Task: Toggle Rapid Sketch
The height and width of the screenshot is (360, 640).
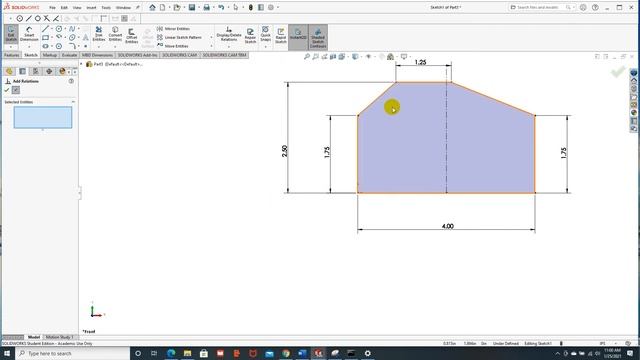Action: pyautogui.click(x=280, y=36)
